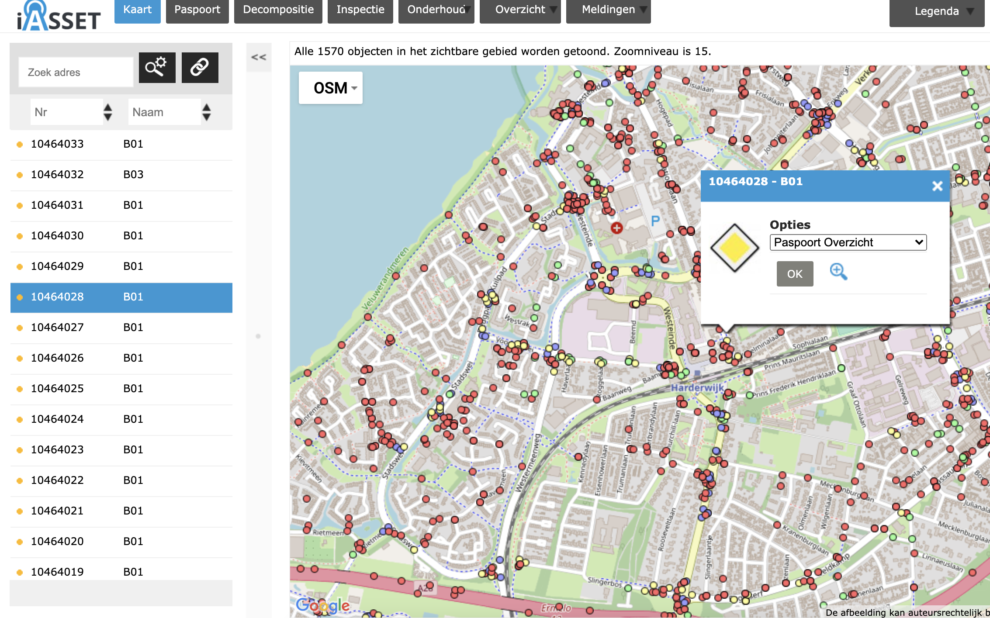Image resolution: width=990 pixels, height=618 pixels.
Task: Collapse the left panel with << button
Action: click(x=258, y=58)
